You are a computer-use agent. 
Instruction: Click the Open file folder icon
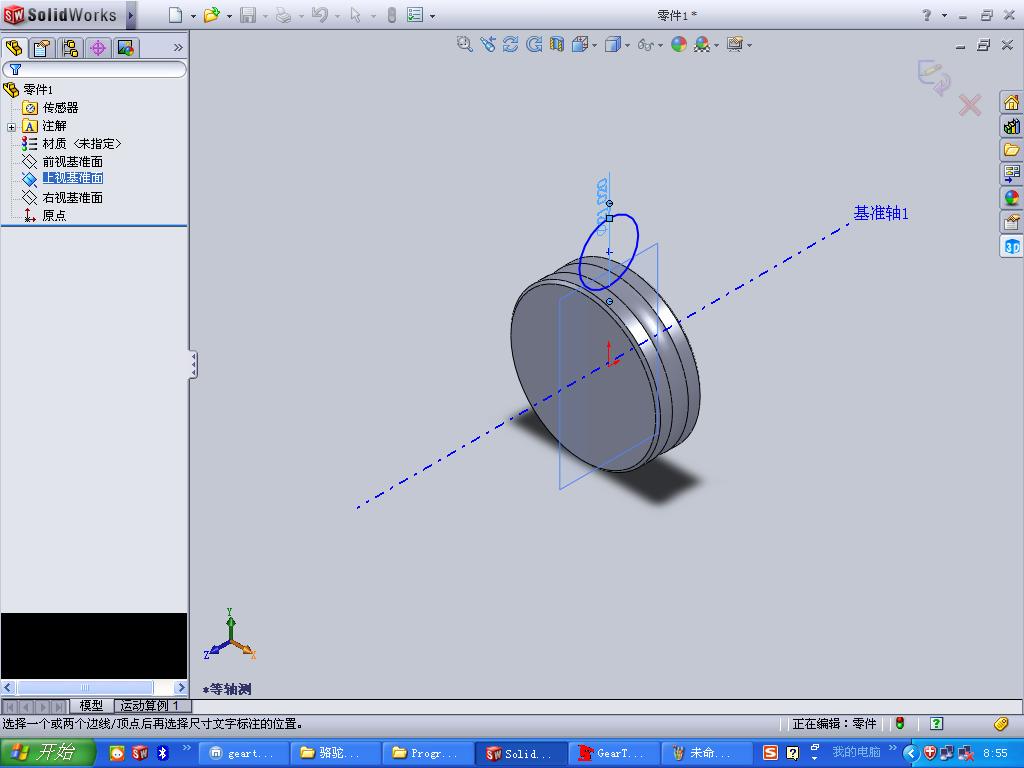coord(211,15)
